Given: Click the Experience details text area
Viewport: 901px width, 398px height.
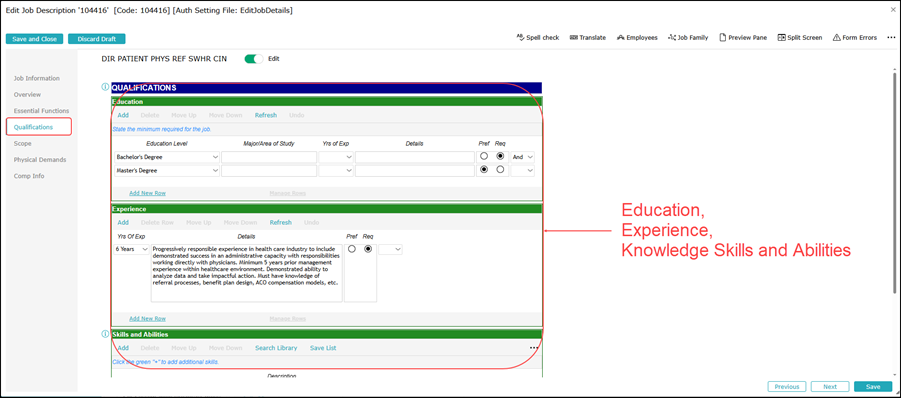Looking at the screenshot, I should click(x=247, y=273).
